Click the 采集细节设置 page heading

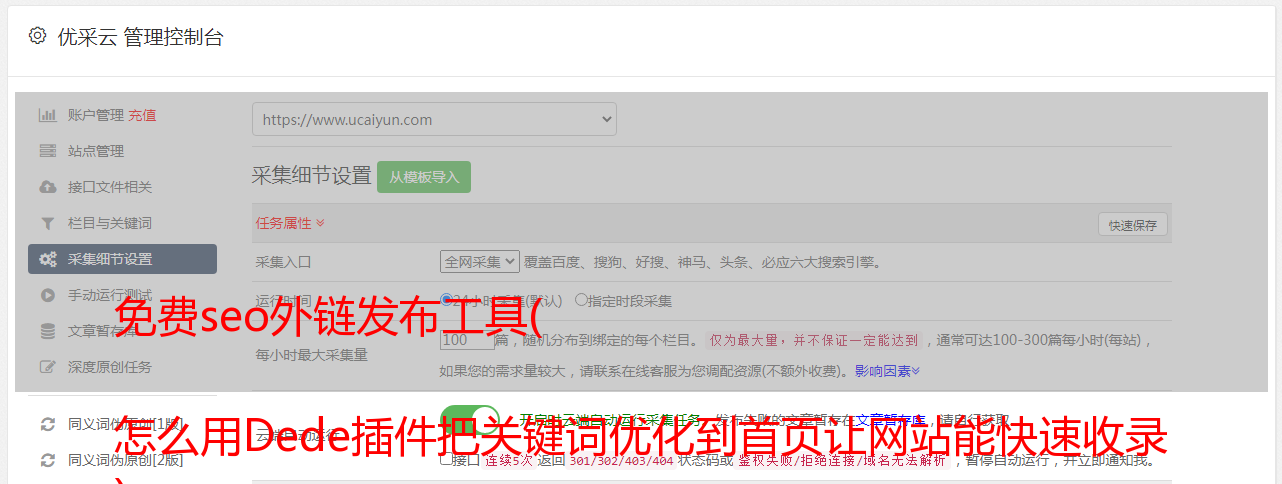[312, 176]
